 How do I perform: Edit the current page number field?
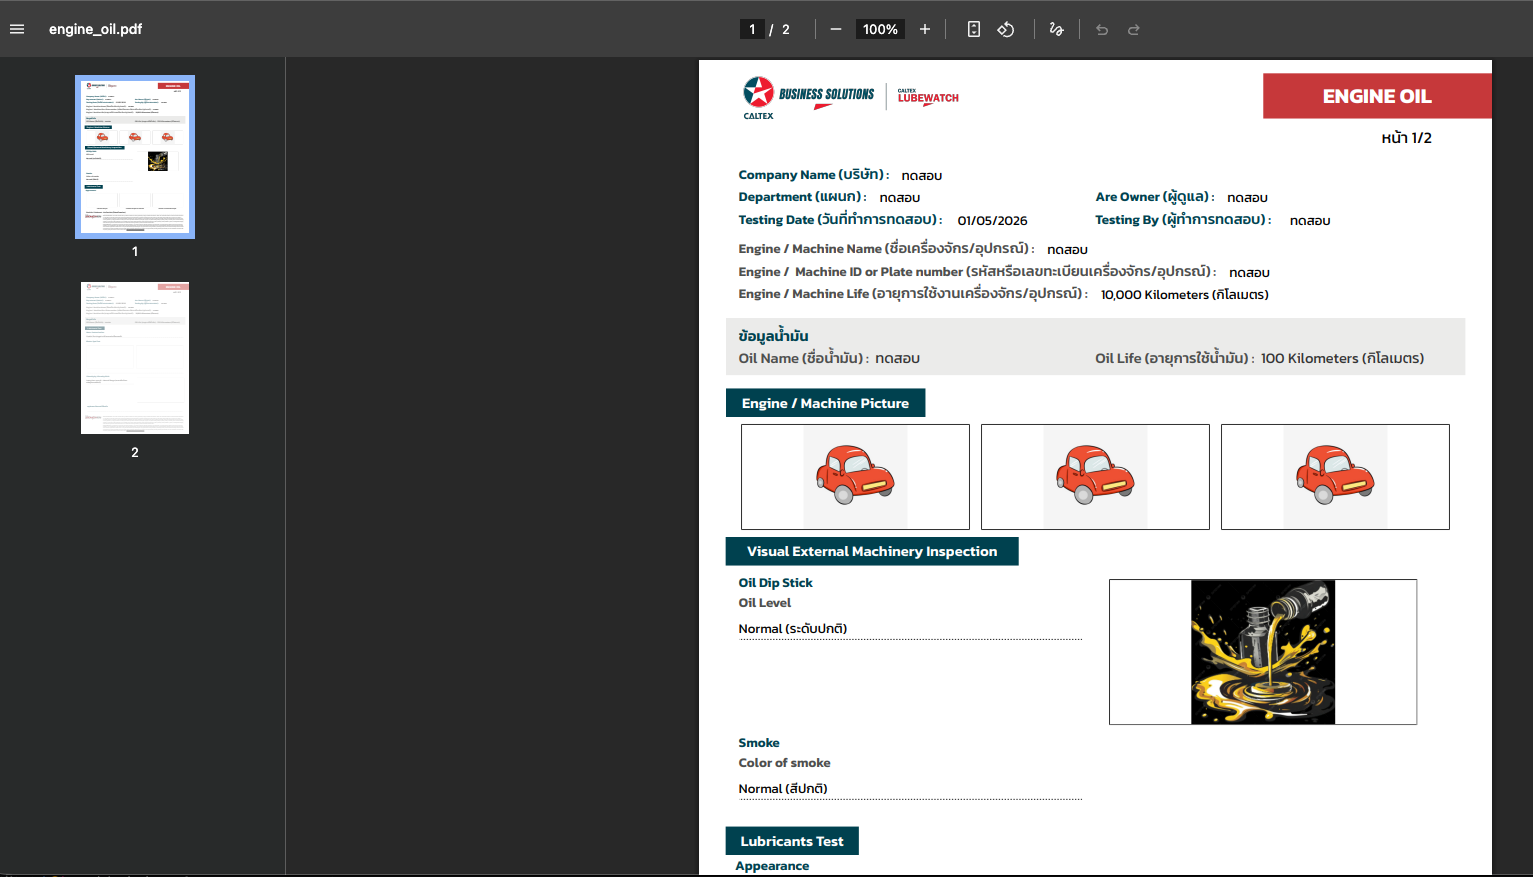(752, 29)
